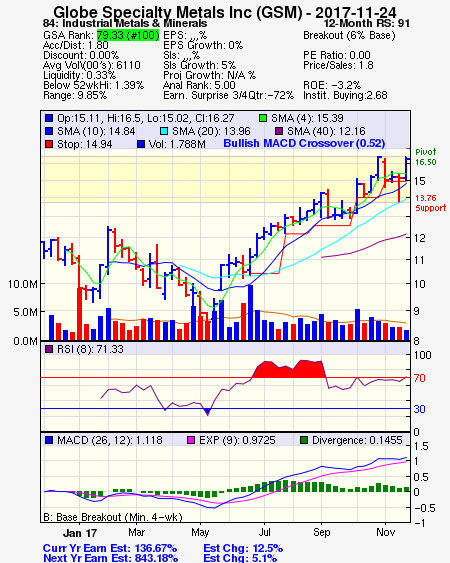The height and width of the screenshot is (563, 450).
Task: Select the cyan SMA (20) legend marker
Action: (x=163, y=131)
